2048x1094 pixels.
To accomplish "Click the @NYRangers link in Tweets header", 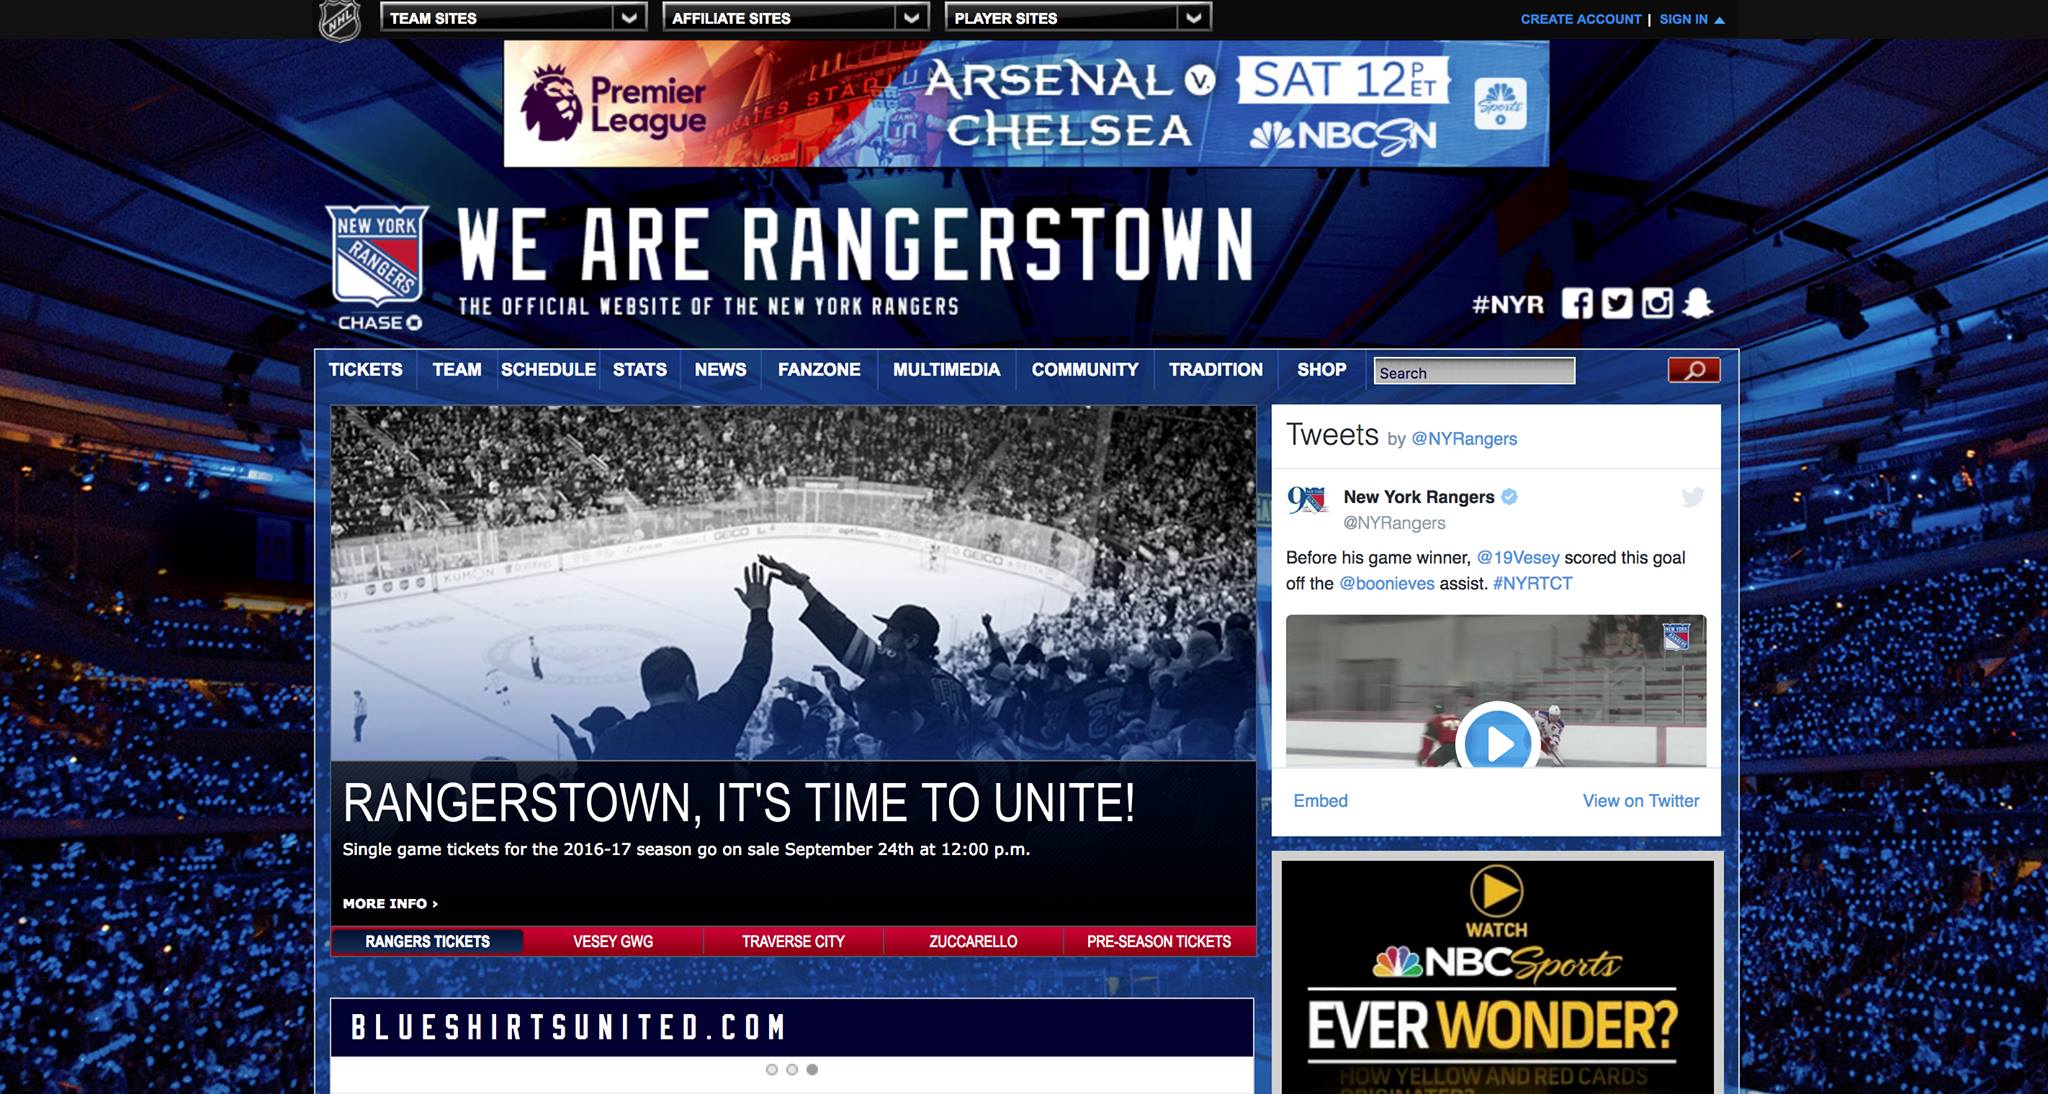I will coord(1464,438).
